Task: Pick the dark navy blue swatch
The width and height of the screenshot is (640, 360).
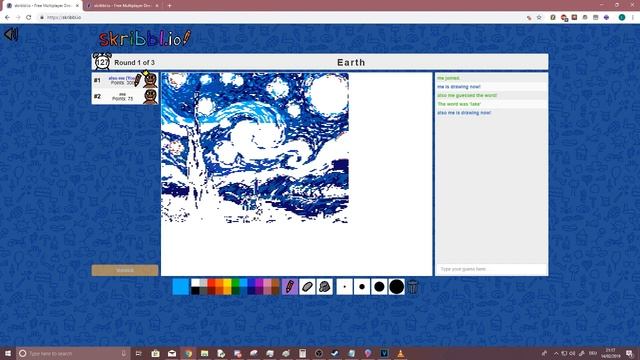Action: tap(251, 291)
